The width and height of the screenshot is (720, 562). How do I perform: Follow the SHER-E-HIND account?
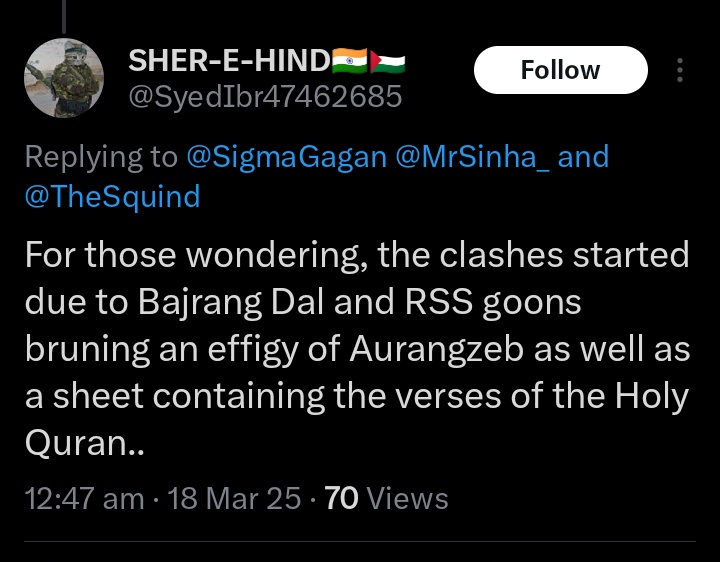(x=561, y=70)
